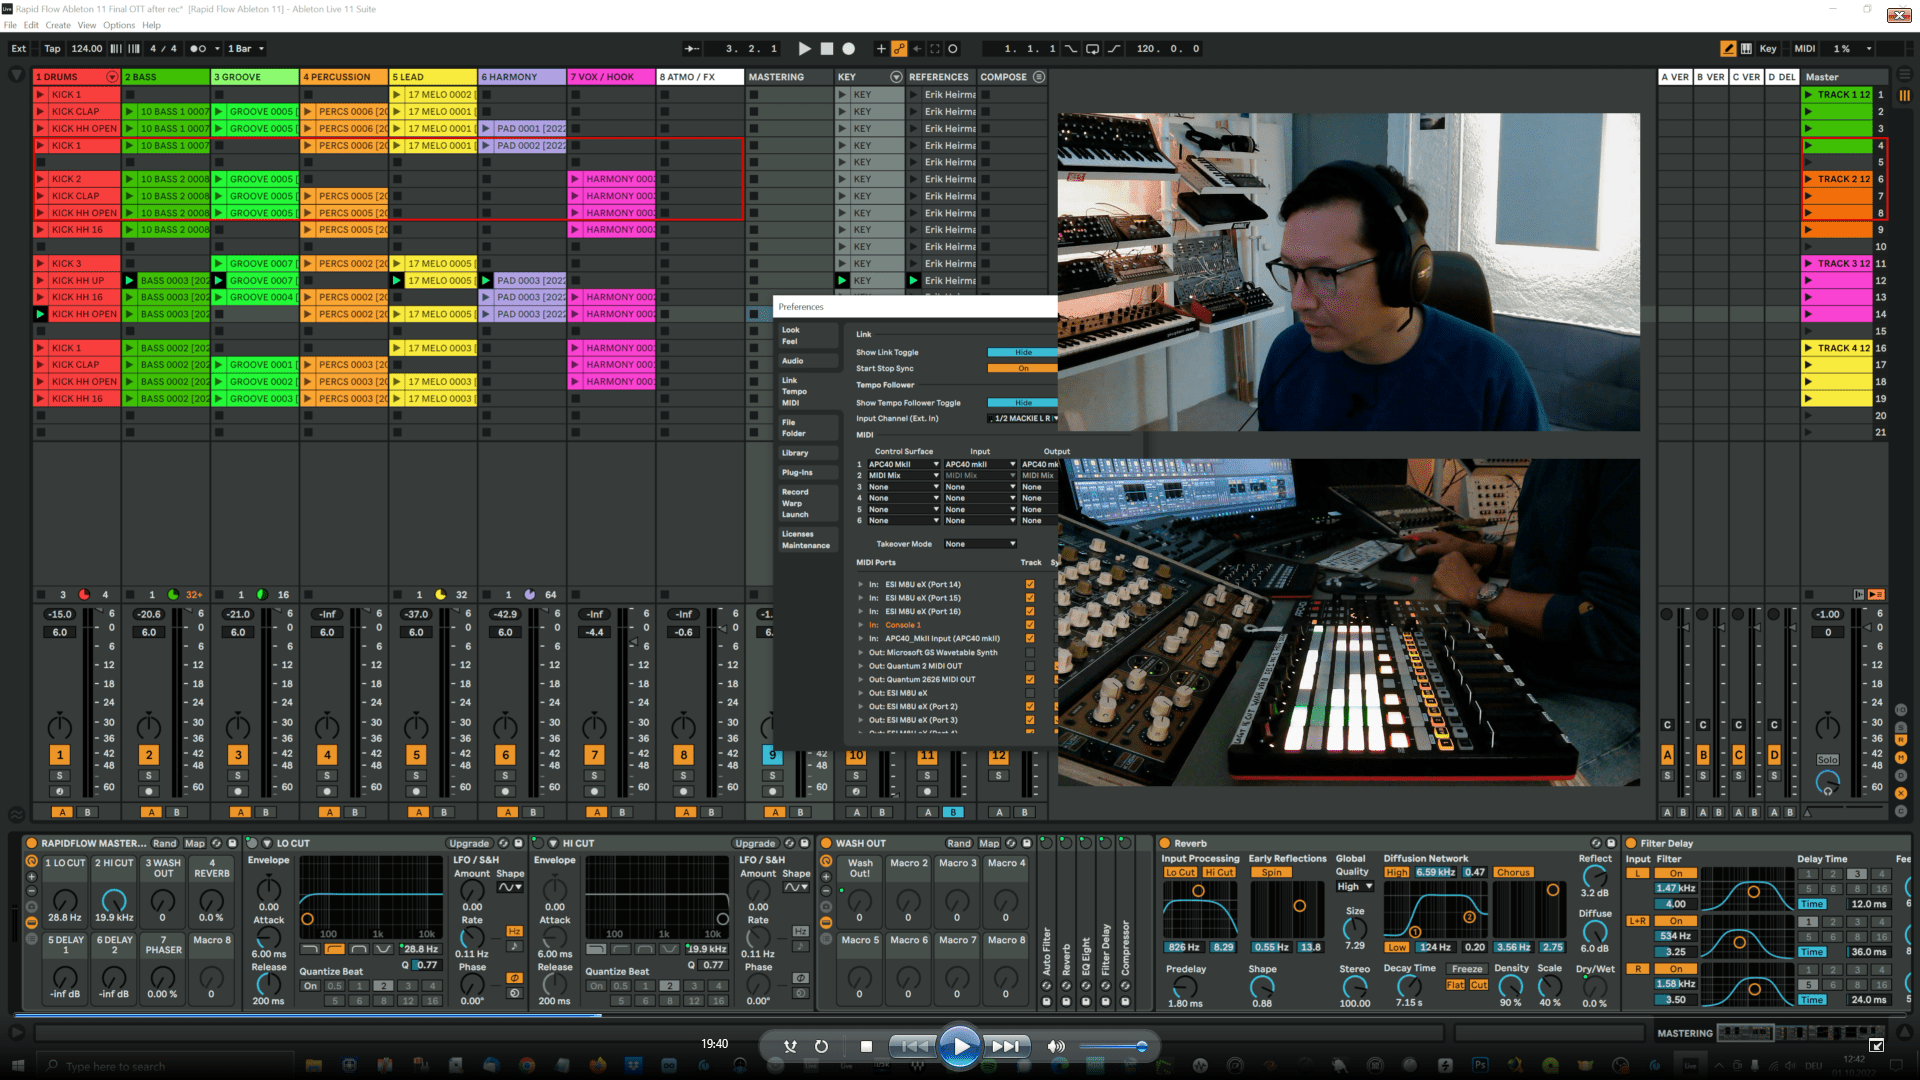Save the RAPIDFLOW MASTER rack preset via floppy icon
Screen dimensions: 1920x1080
pyautogui.click(x=232, y=844)
